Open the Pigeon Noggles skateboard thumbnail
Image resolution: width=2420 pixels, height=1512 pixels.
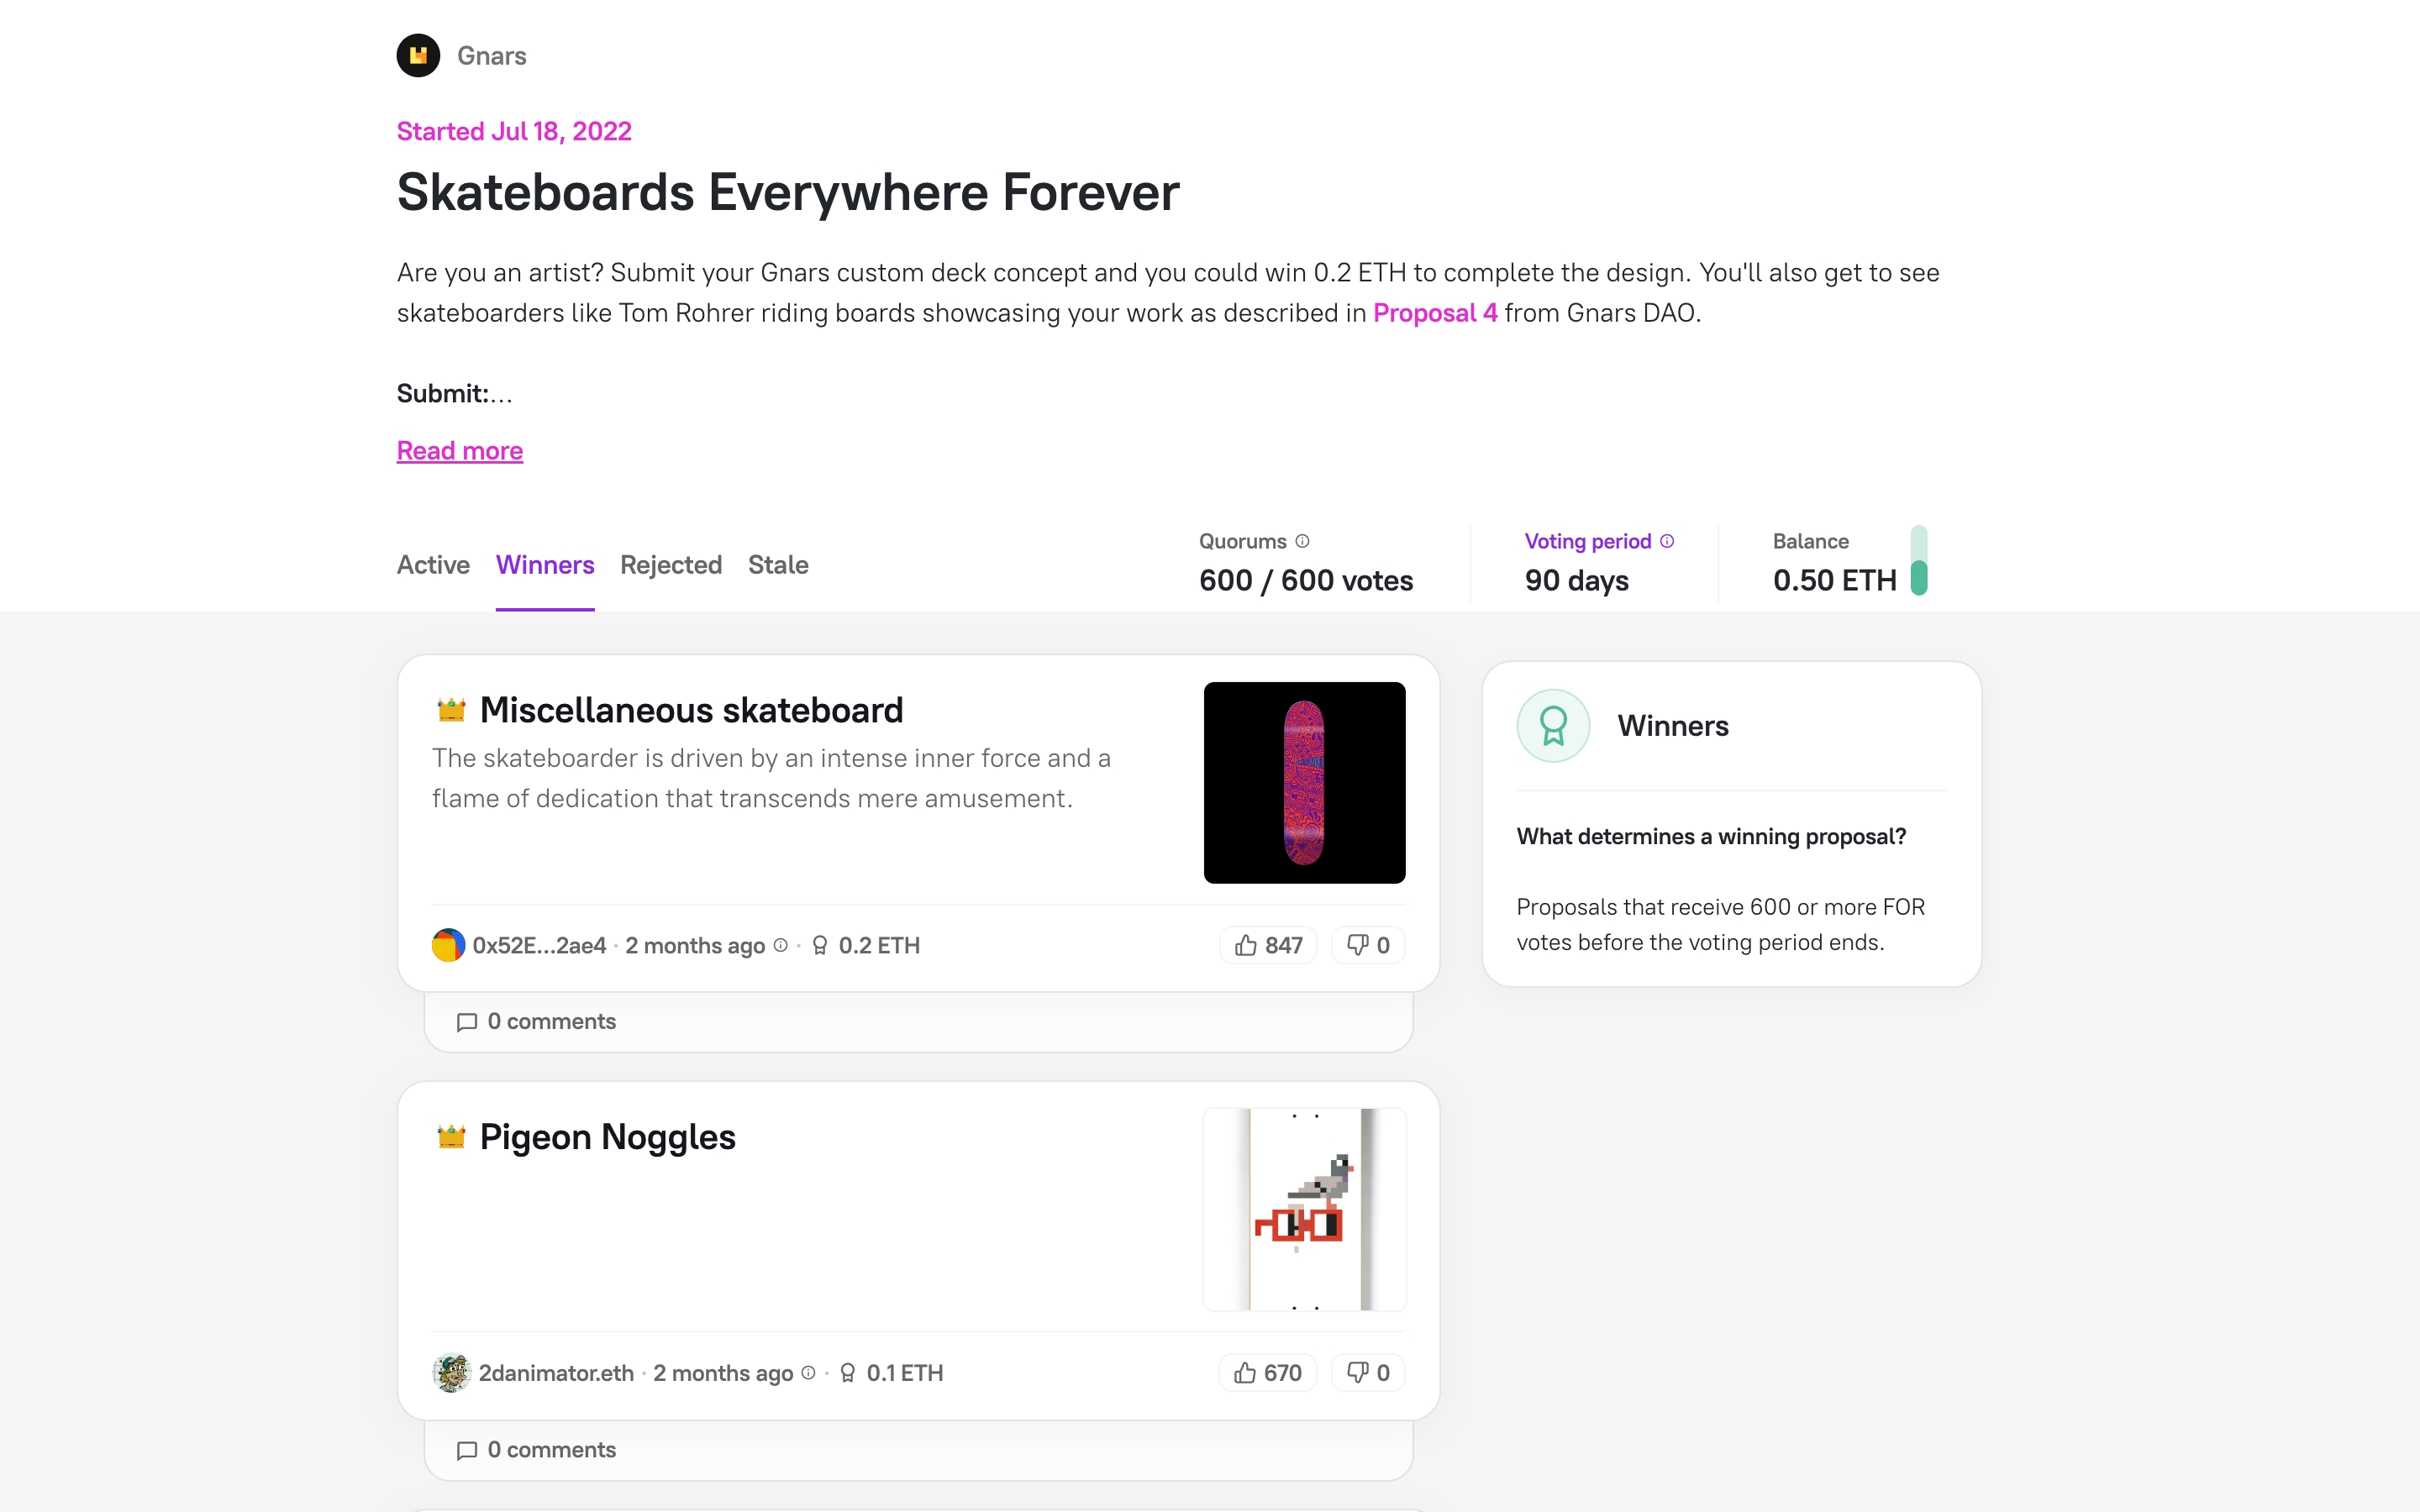1304,1209
